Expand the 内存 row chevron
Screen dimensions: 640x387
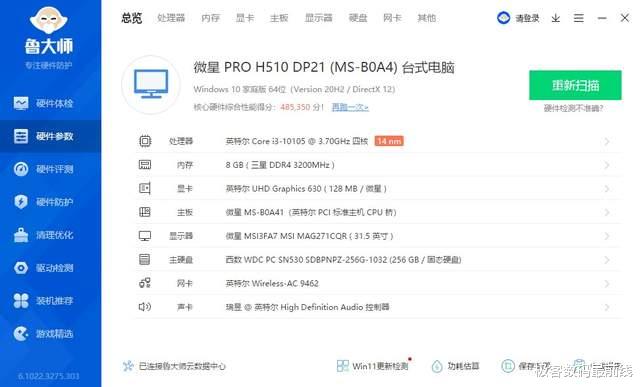pos(607,165)
